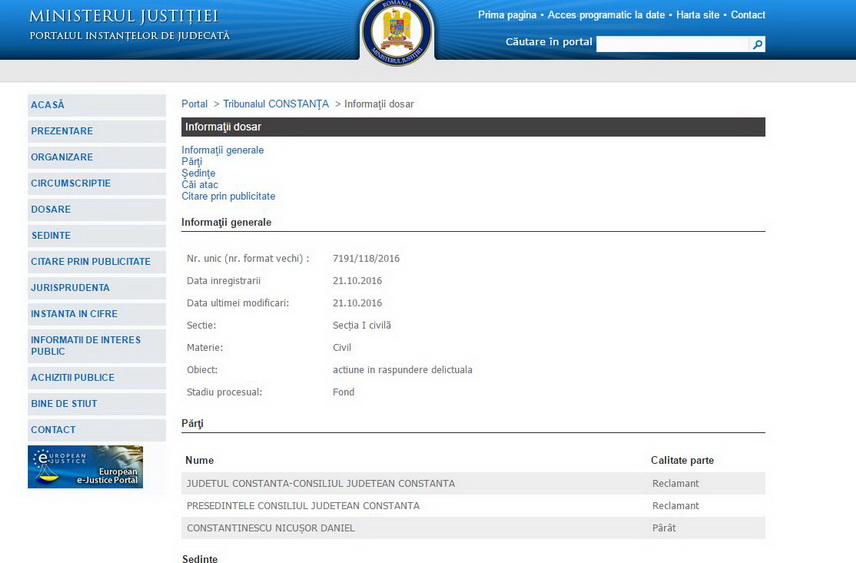
Task: Select ACASĂ in the sidebar menu
Action: pyautogui.click(x=48, y=105)
